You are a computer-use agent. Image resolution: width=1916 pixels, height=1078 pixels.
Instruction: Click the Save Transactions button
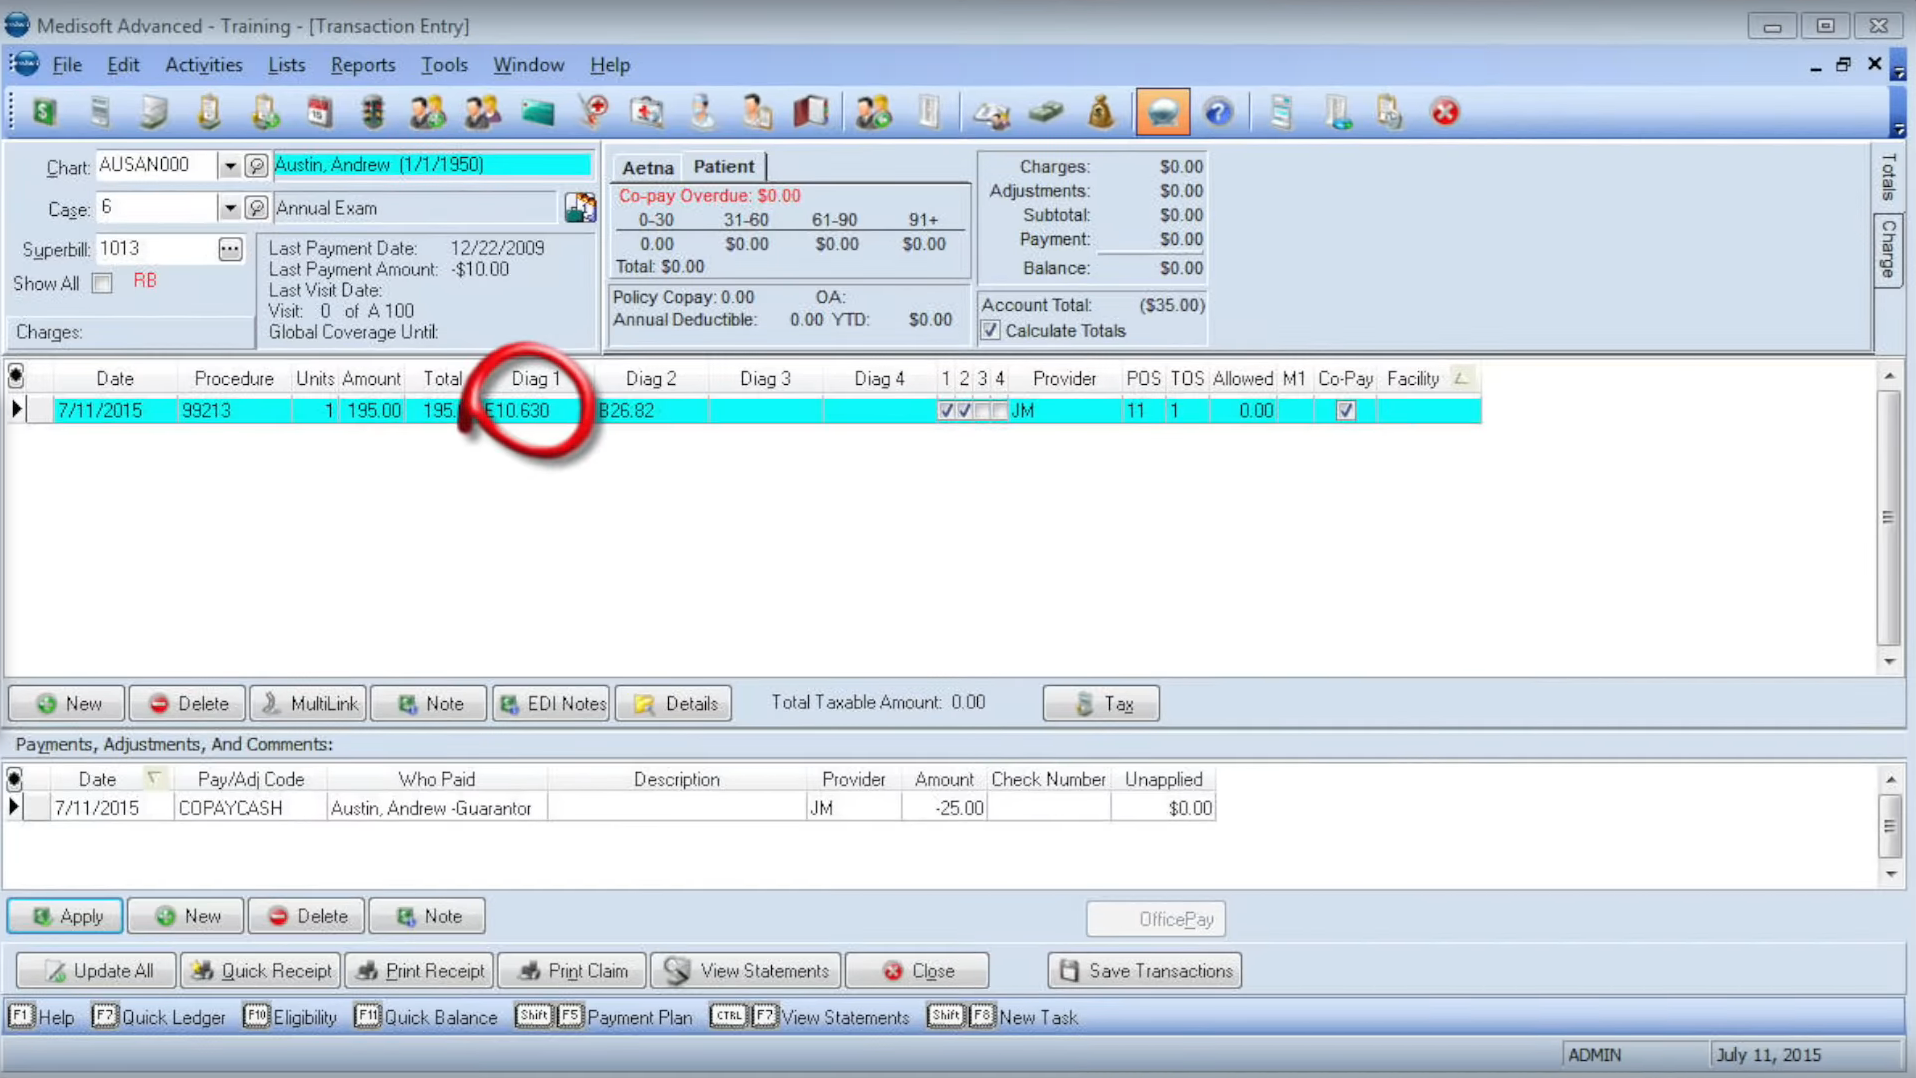pyautogui.click(x=1144, y=971)
